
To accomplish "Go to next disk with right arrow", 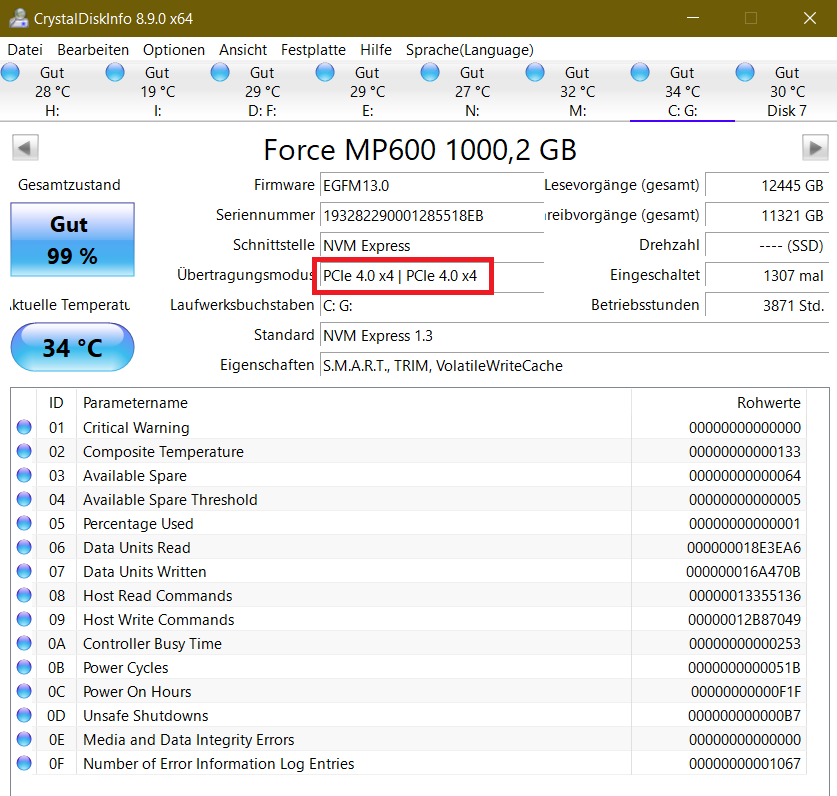I will tap(815, 147).
